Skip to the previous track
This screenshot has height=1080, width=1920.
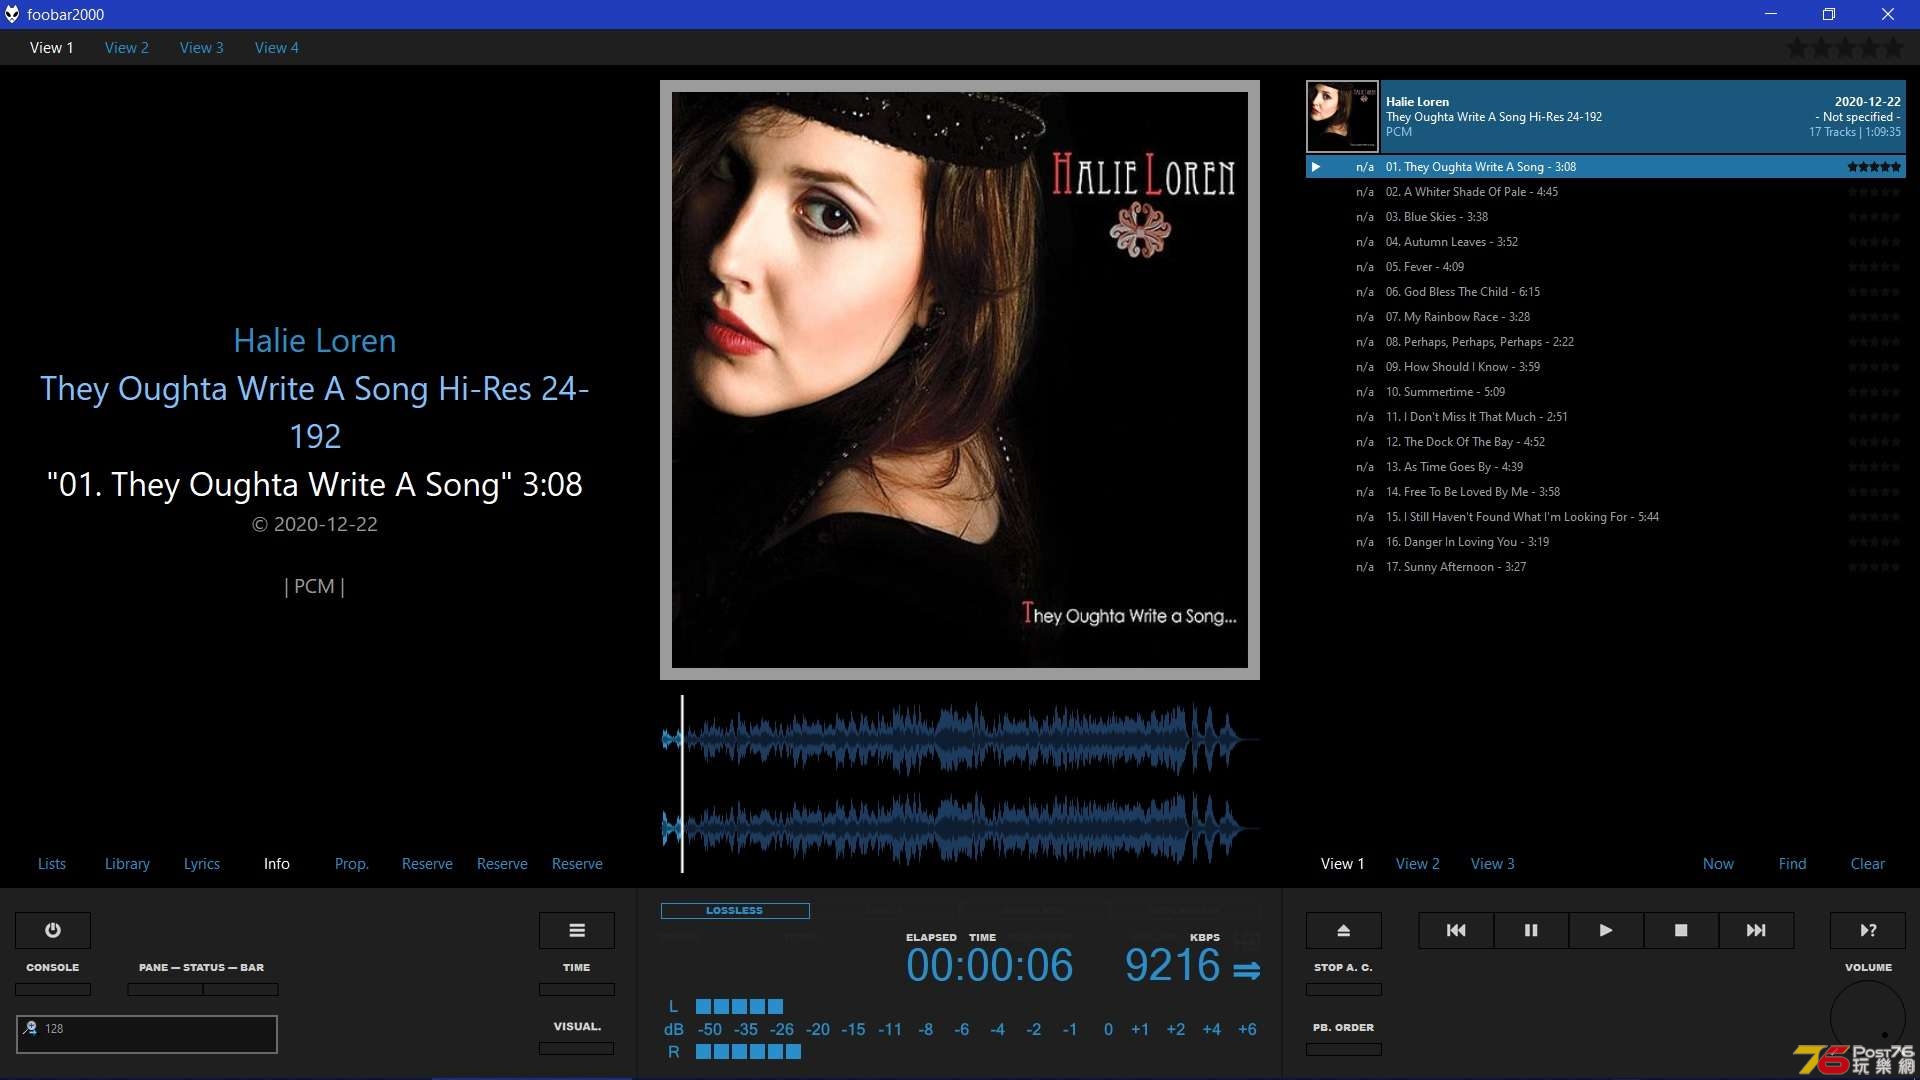tap(1456, 930)
